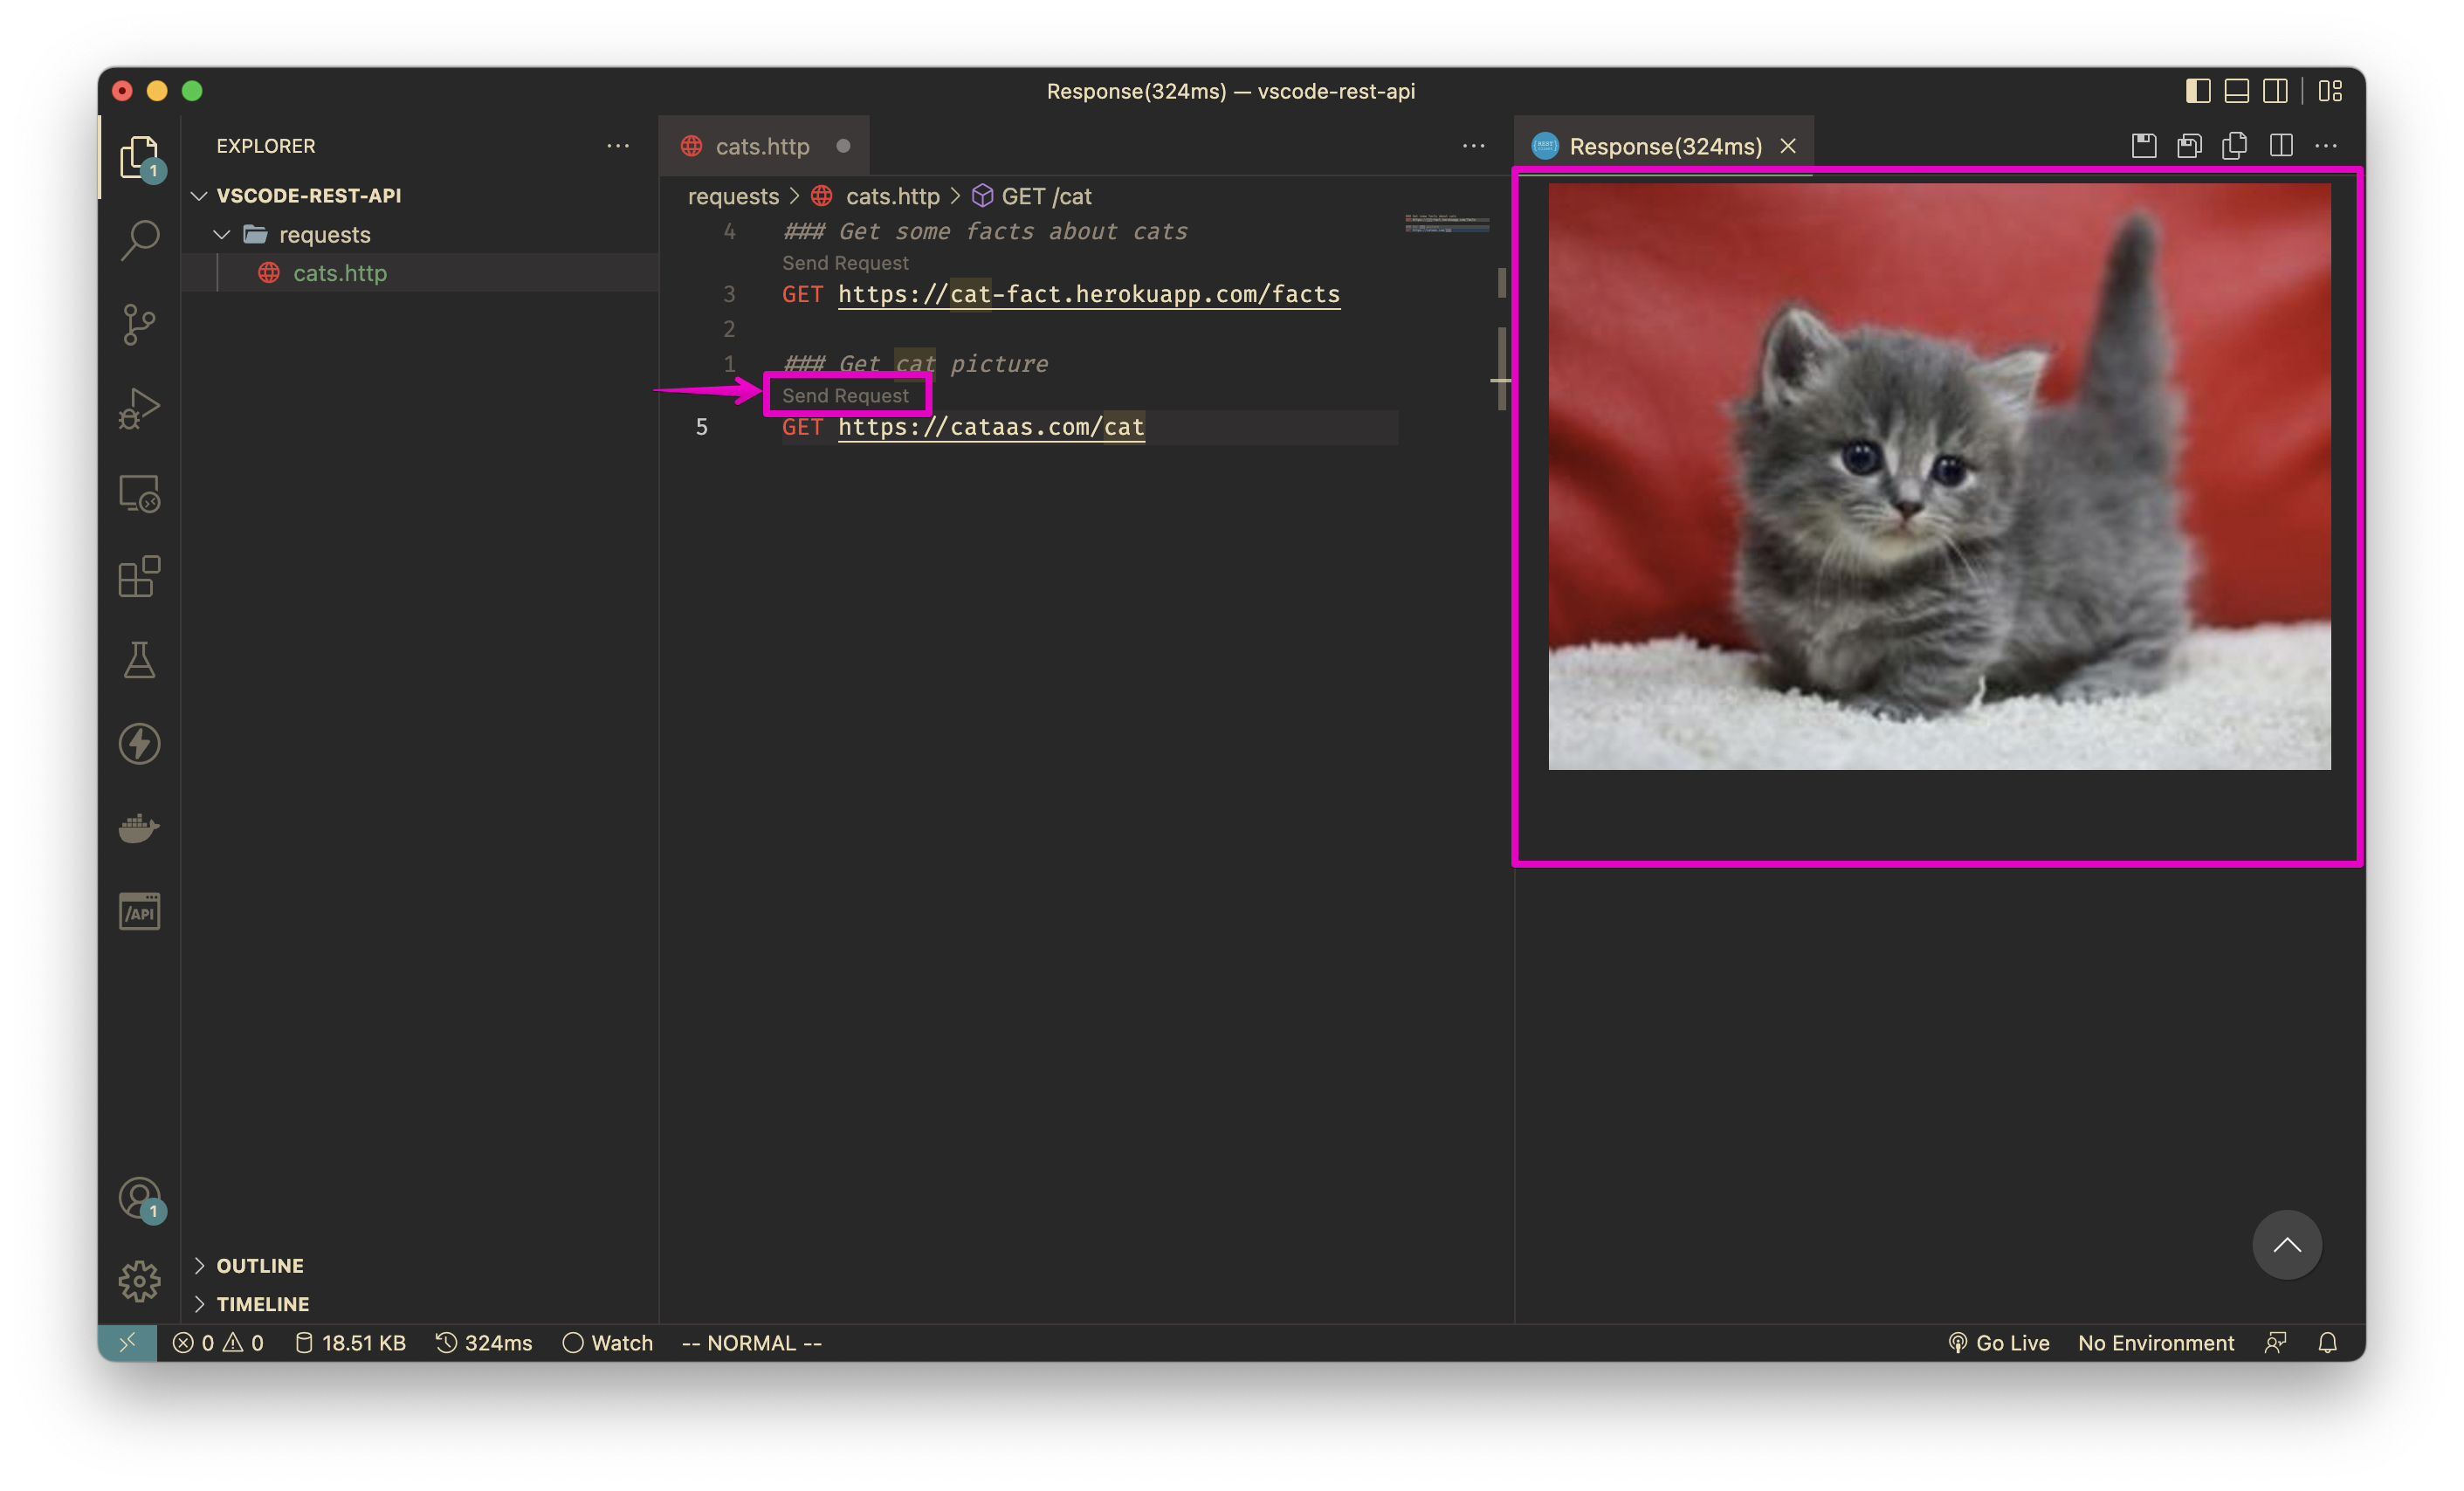The height and width of the screenshot is (1491, 2464).
Task: Open the Remote Explorer view
Action: [139, 493]
